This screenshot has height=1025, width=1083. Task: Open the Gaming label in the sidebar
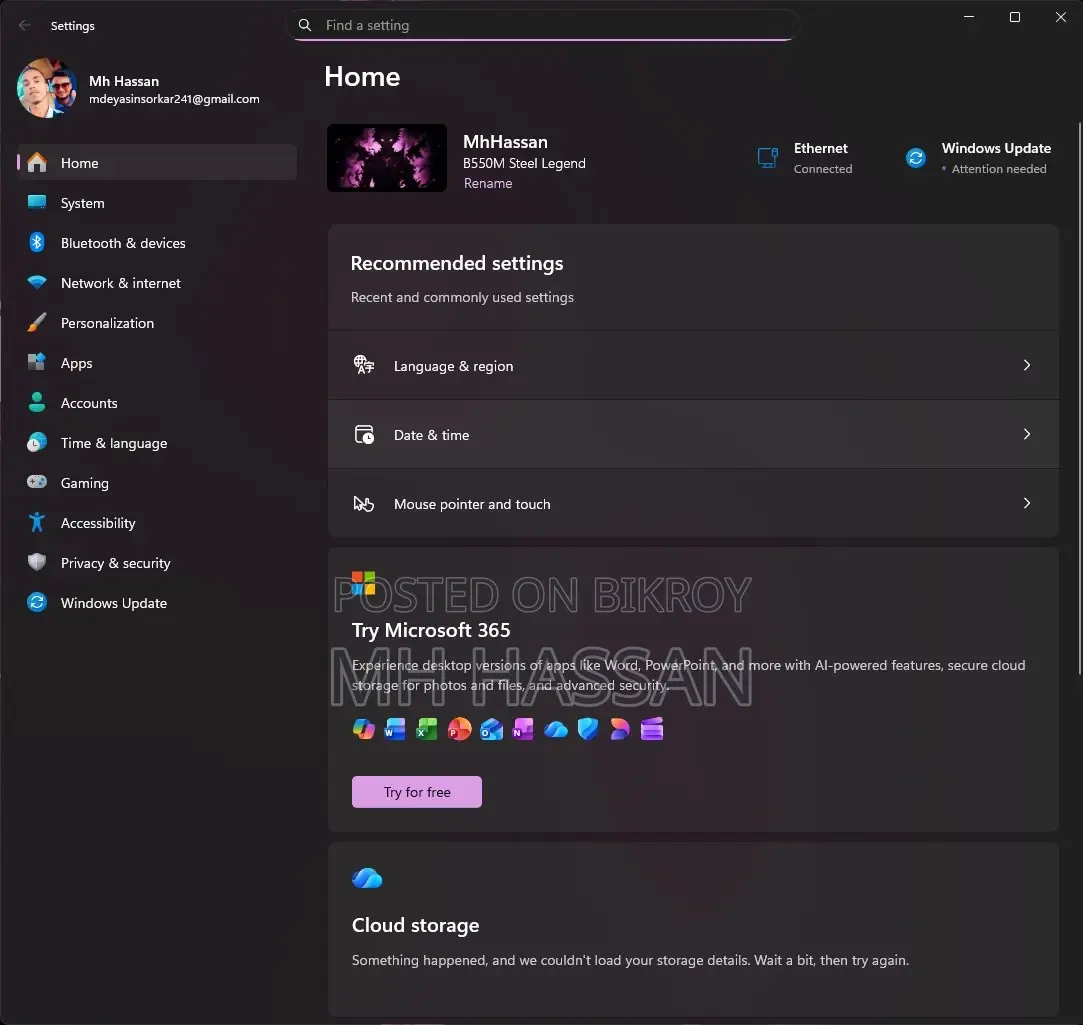point(84,483)
